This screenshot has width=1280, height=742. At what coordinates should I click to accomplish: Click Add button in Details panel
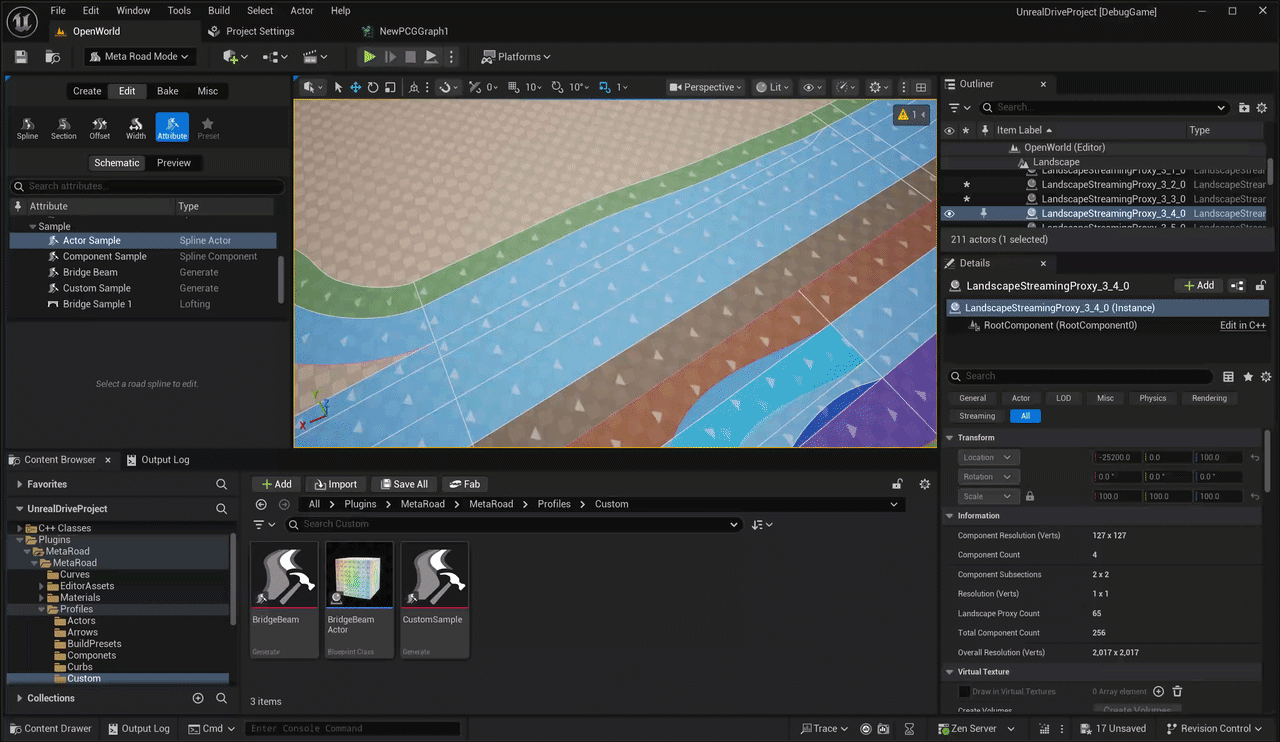point(1199,286)
